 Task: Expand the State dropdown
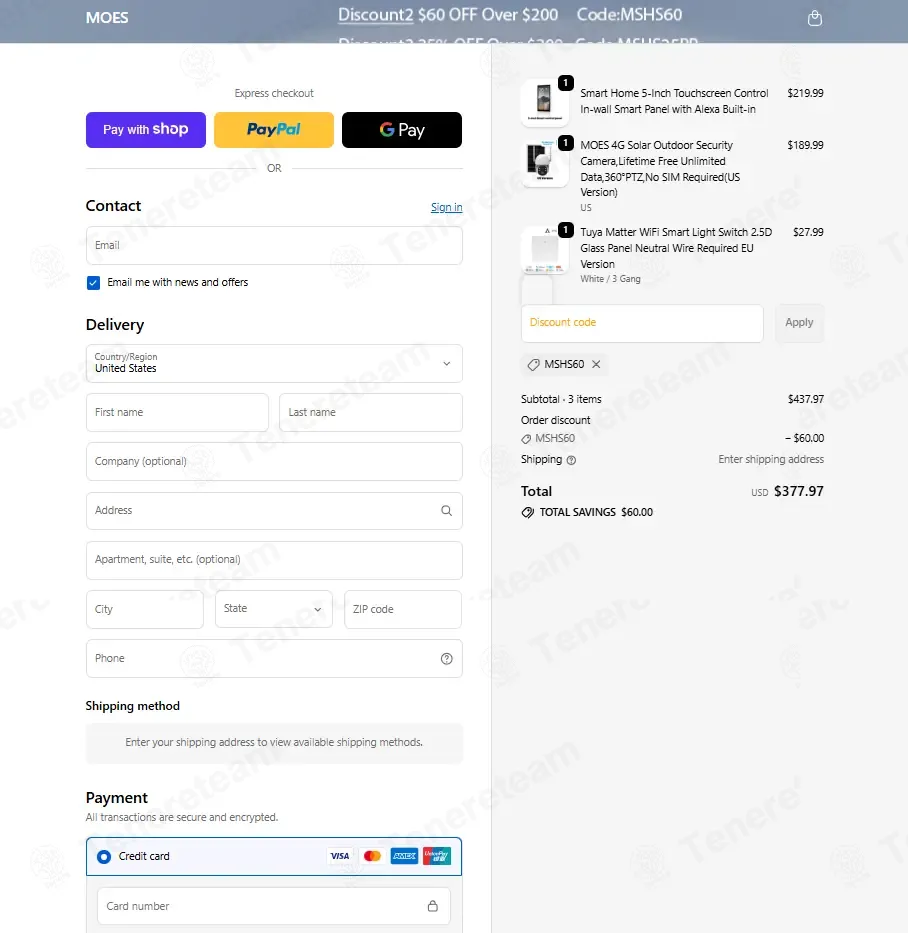pyautogui.click(x=274, y=609)
